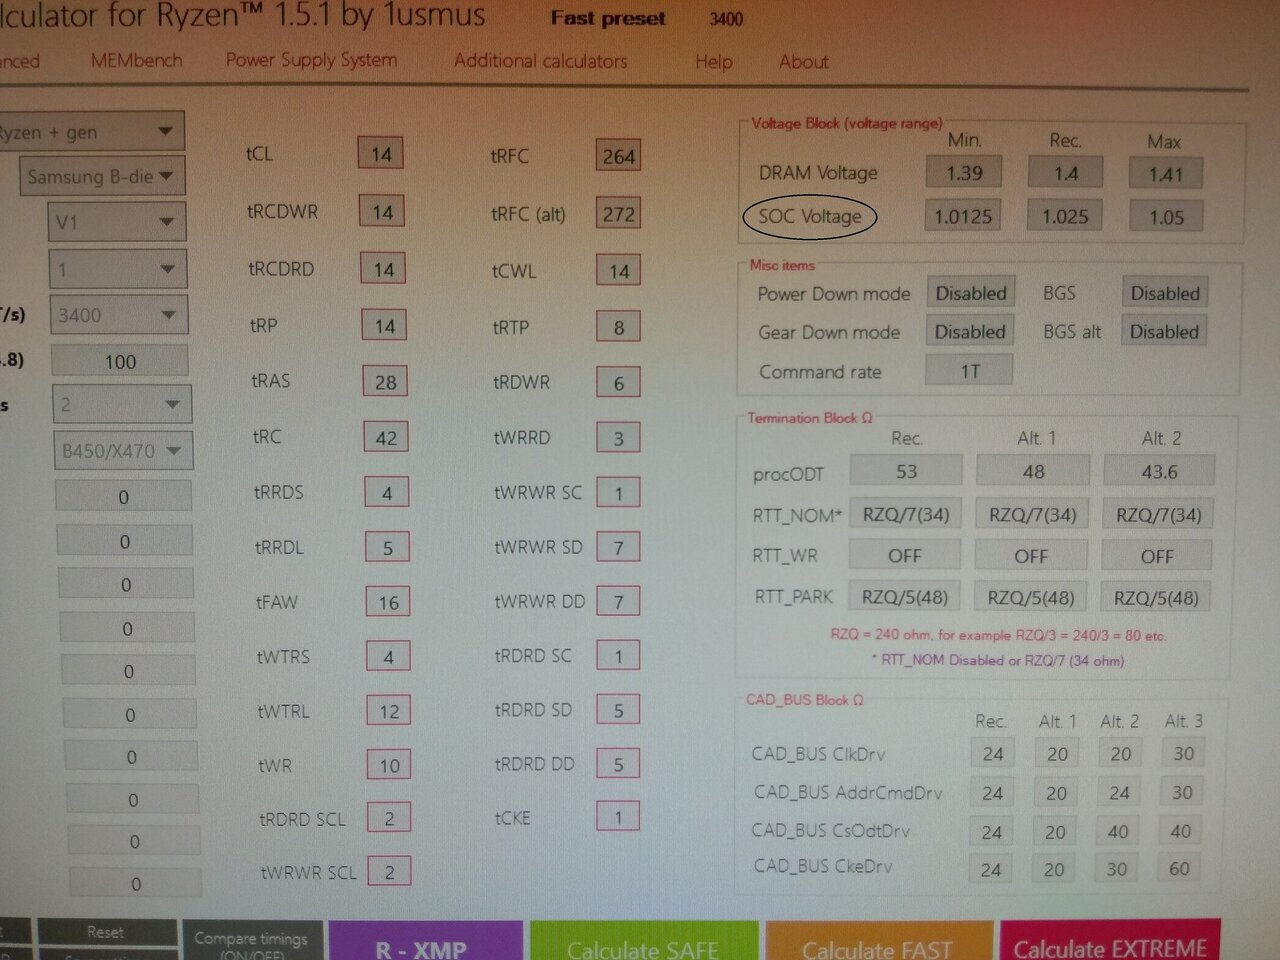Select the tCWL value field
Screen dimensions: 1280x960
(x=618, y=271)
